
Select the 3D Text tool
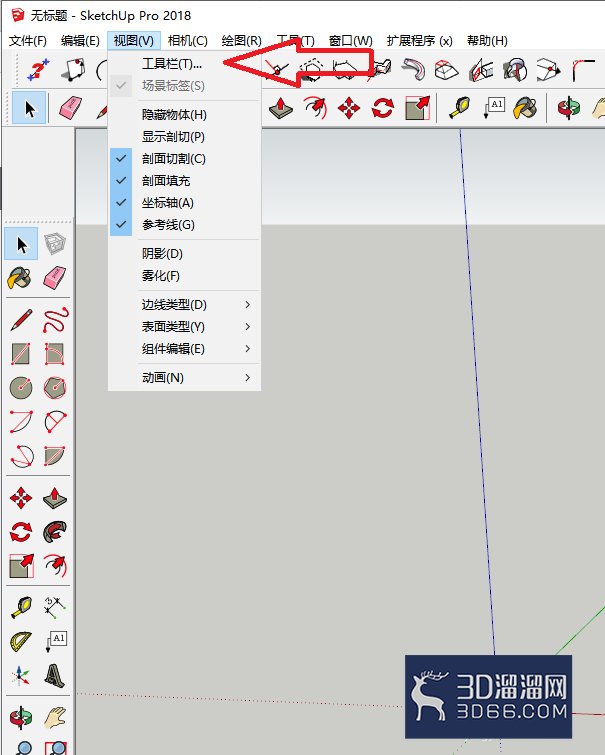[54, 676]
